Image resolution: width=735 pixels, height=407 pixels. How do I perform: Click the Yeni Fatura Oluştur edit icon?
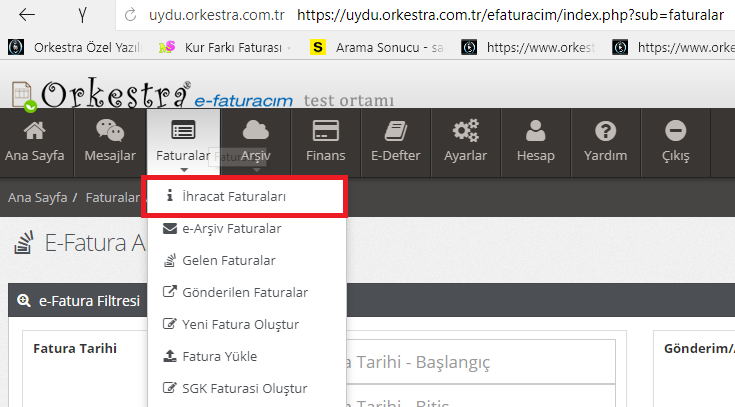point(170,324)
